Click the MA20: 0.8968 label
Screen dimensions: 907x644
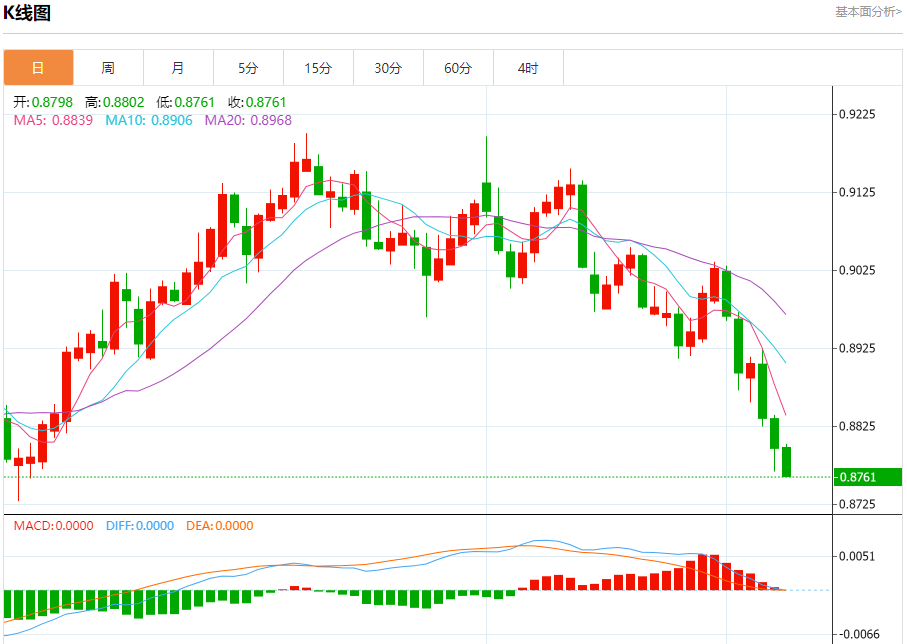click(x=248, y=120)
